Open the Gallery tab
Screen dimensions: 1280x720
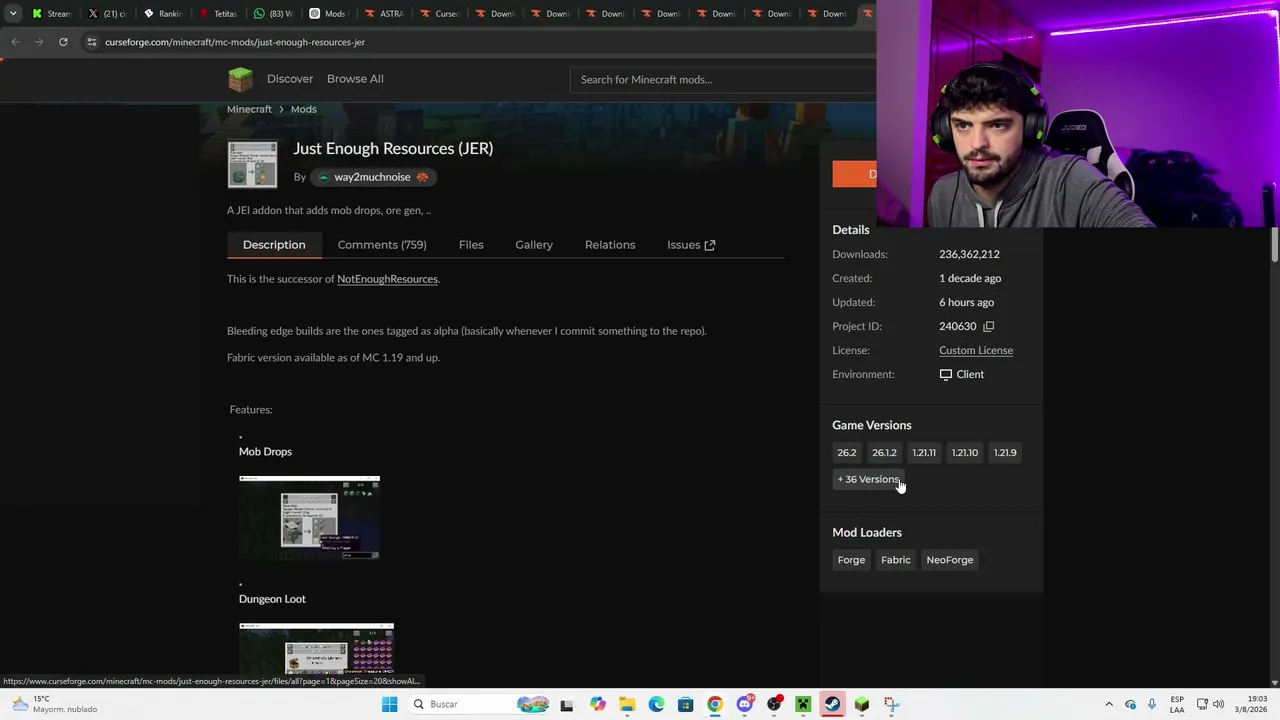534,245
